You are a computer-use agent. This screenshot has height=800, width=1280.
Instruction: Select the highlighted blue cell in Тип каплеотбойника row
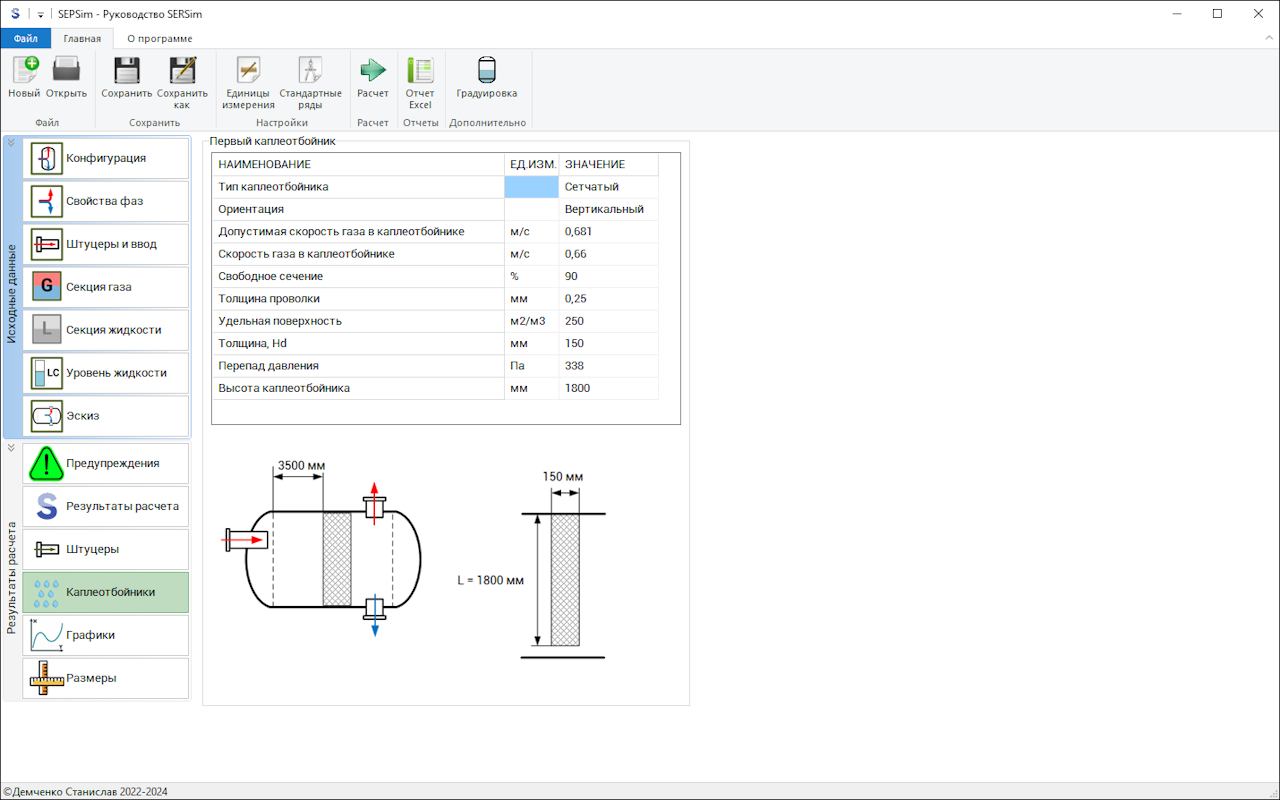(531, 187)
